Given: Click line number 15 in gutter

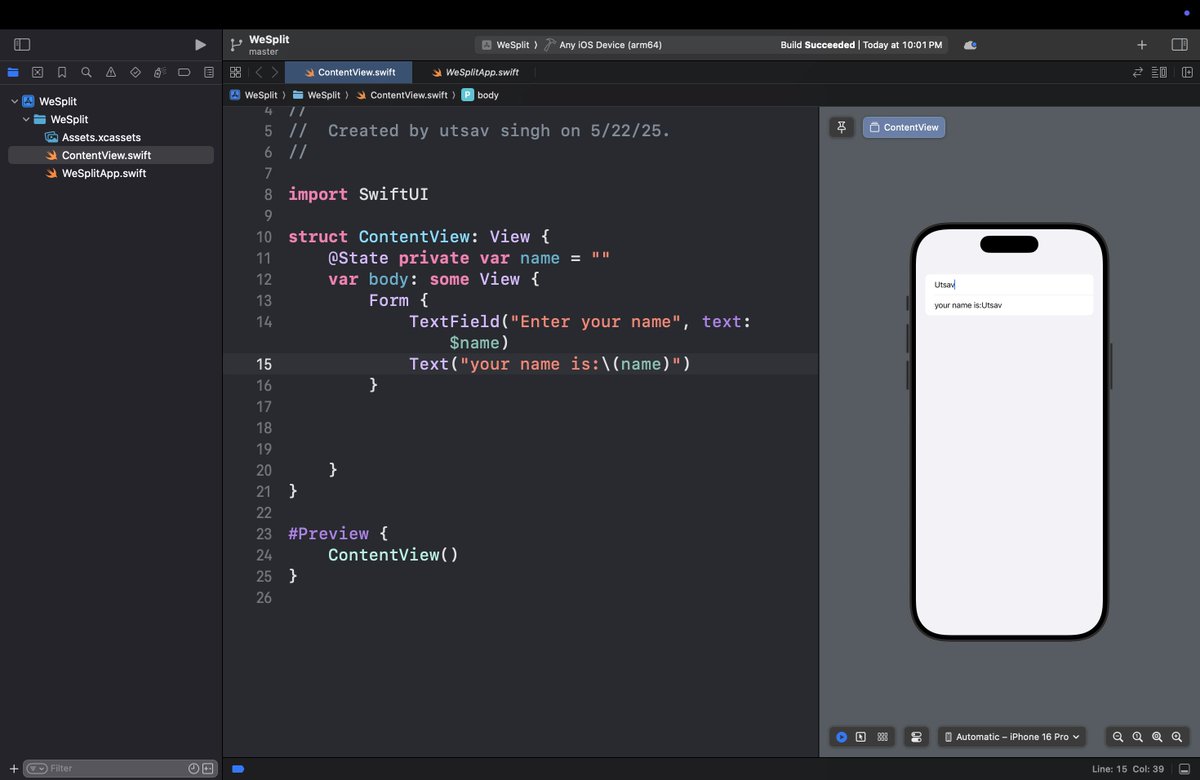Looking at the screenshot, I should (262, 365).
